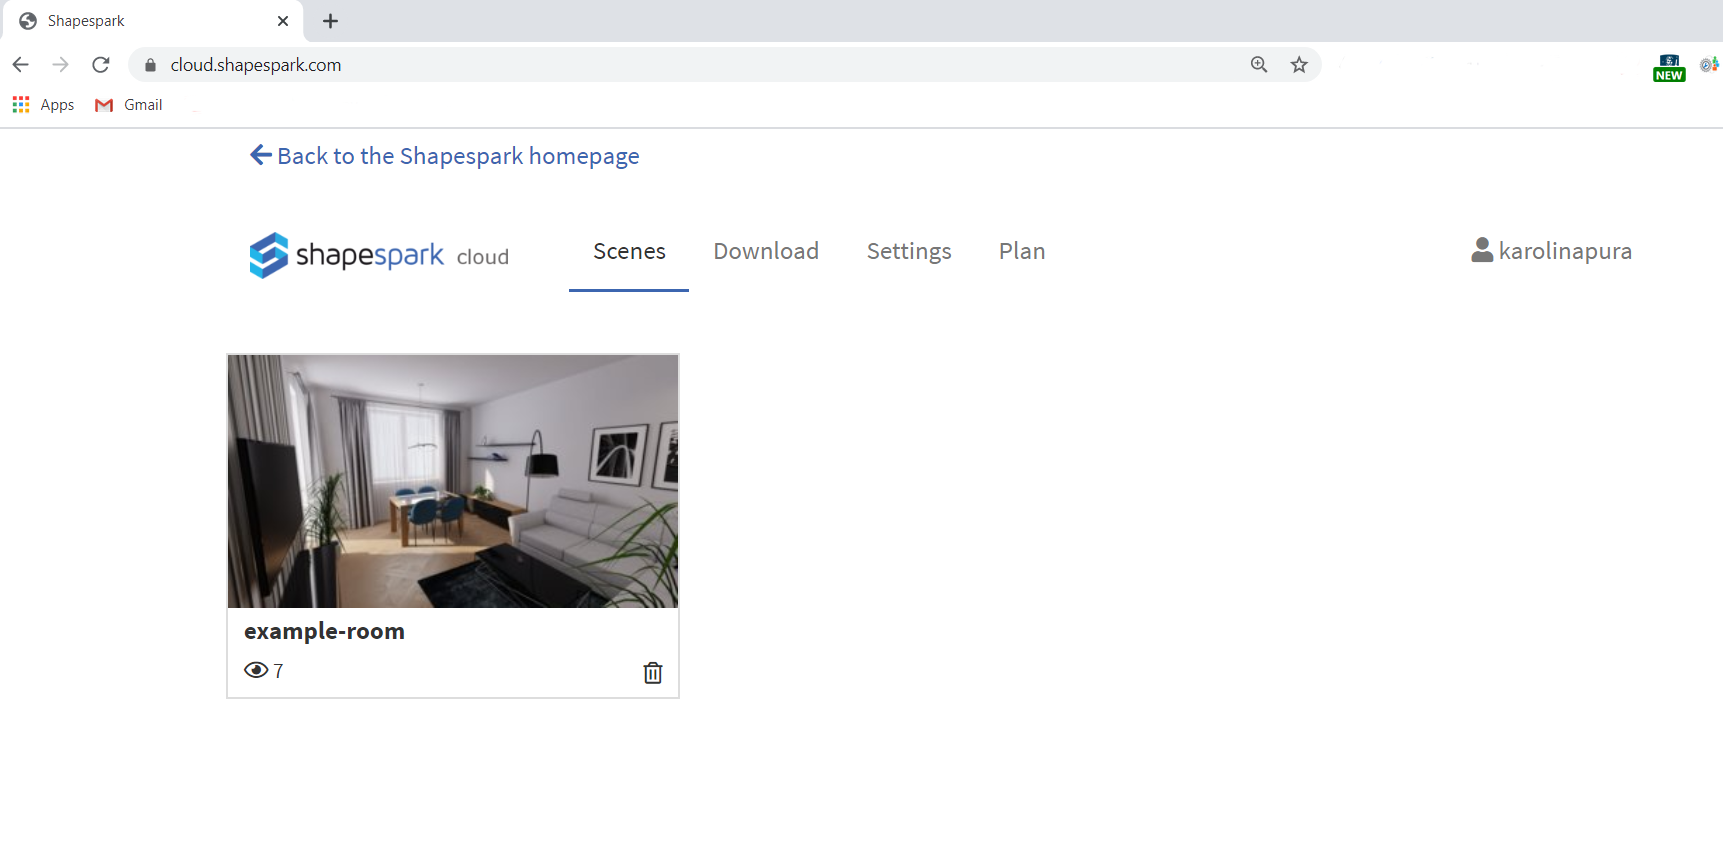
Task: Go to the Plan tab
Action: click(1021, 251)
